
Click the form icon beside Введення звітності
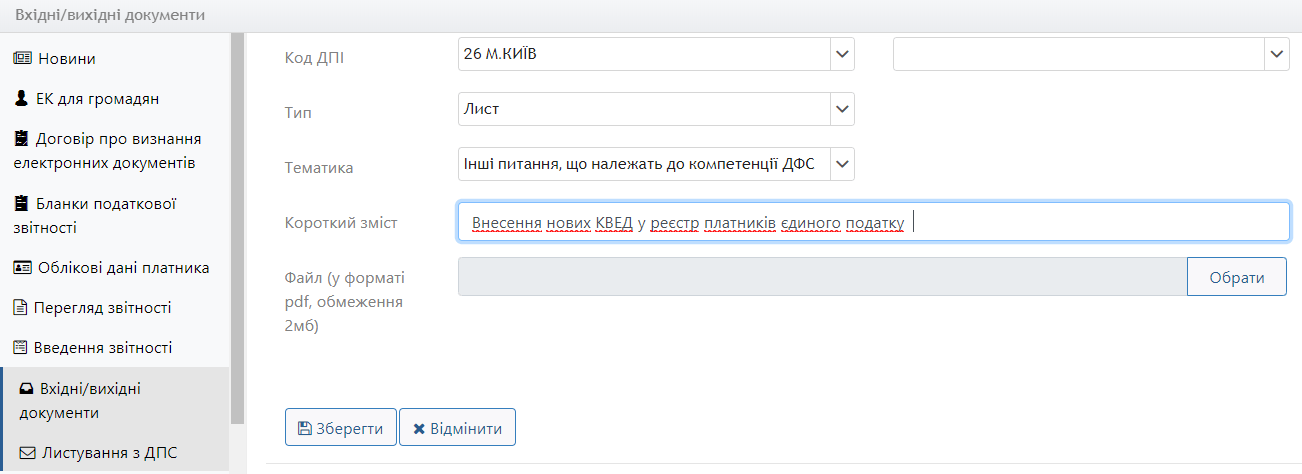[21, 348]
